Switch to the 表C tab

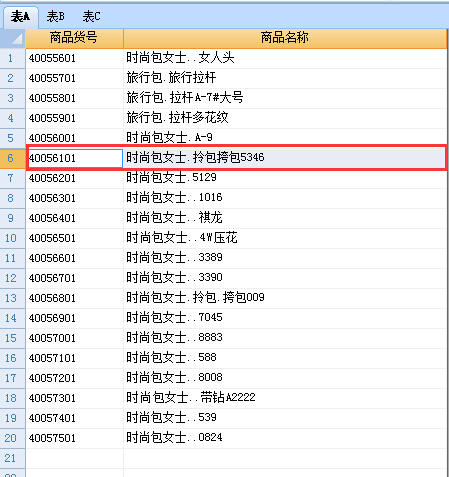[x=91, y=17]
